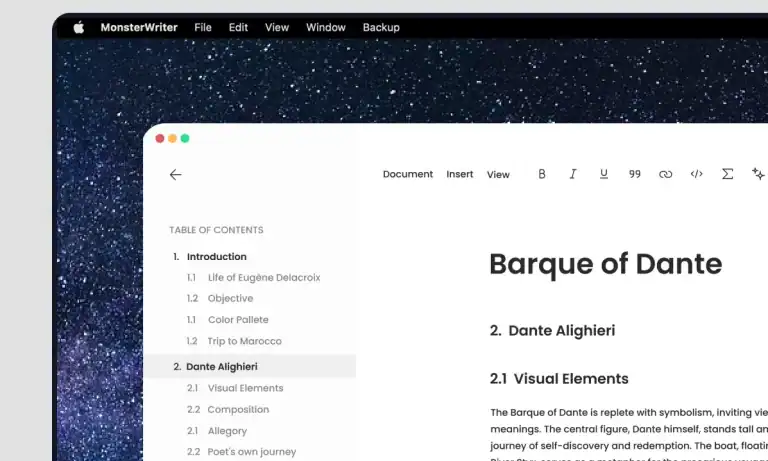The height and width of the screenshot is (461, 768).
Task: Insert a code block
Action: coord(696,174)
